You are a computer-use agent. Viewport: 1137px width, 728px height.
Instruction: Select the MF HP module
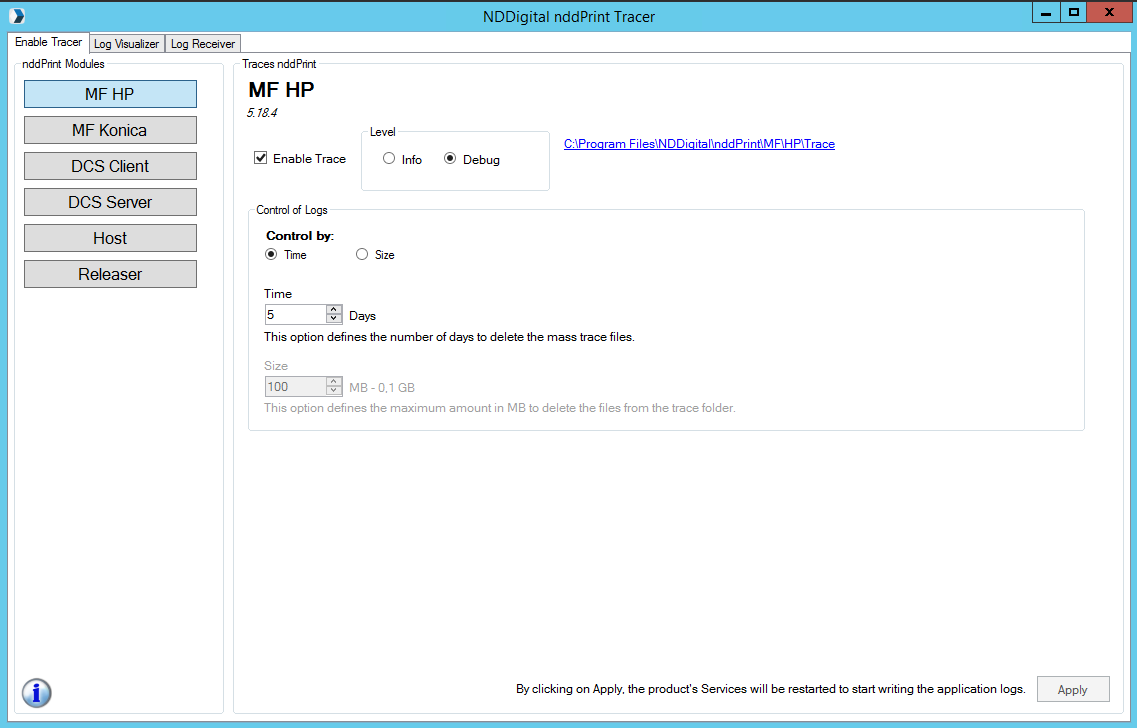click(110, 94)
